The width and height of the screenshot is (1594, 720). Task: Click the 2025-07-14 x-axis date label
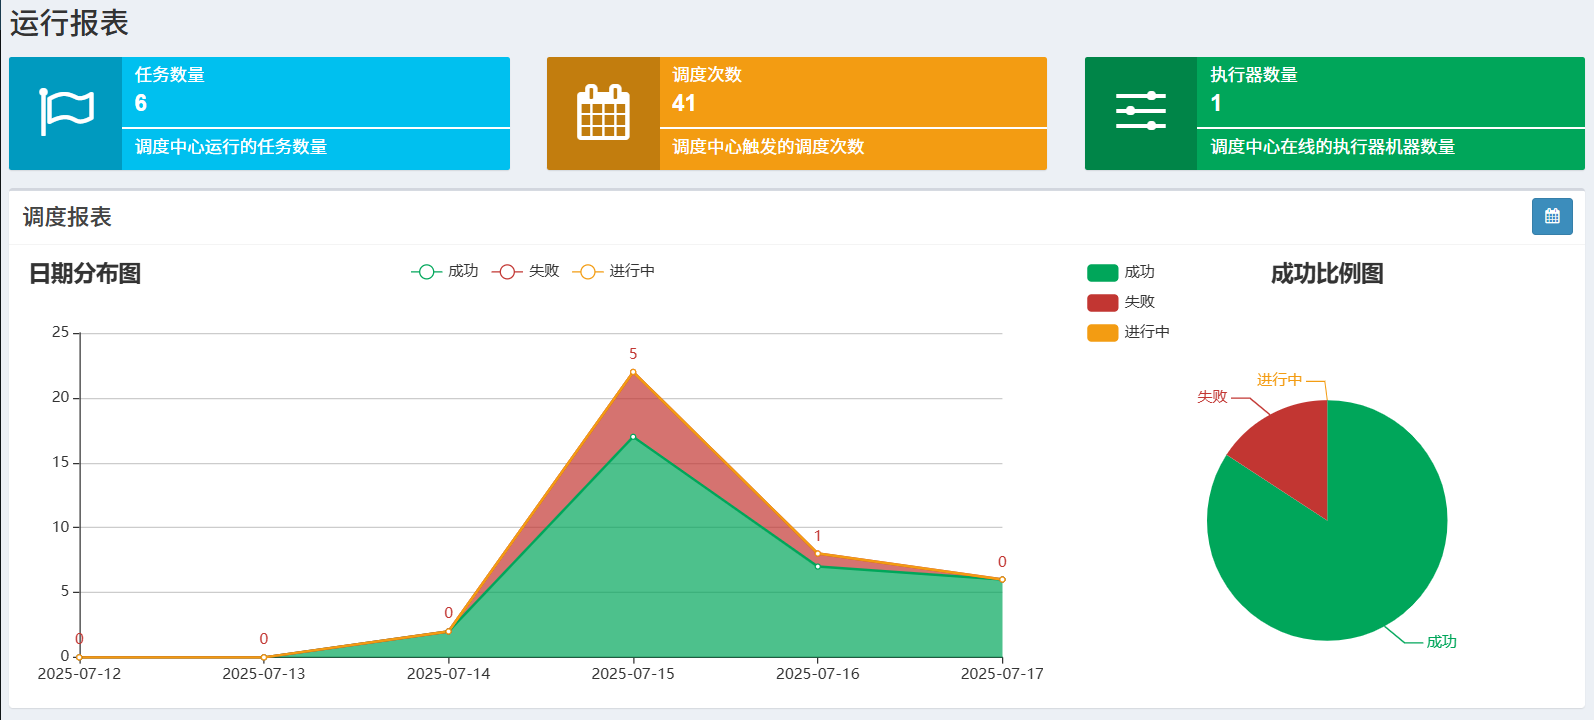click(x=448, y=674)
